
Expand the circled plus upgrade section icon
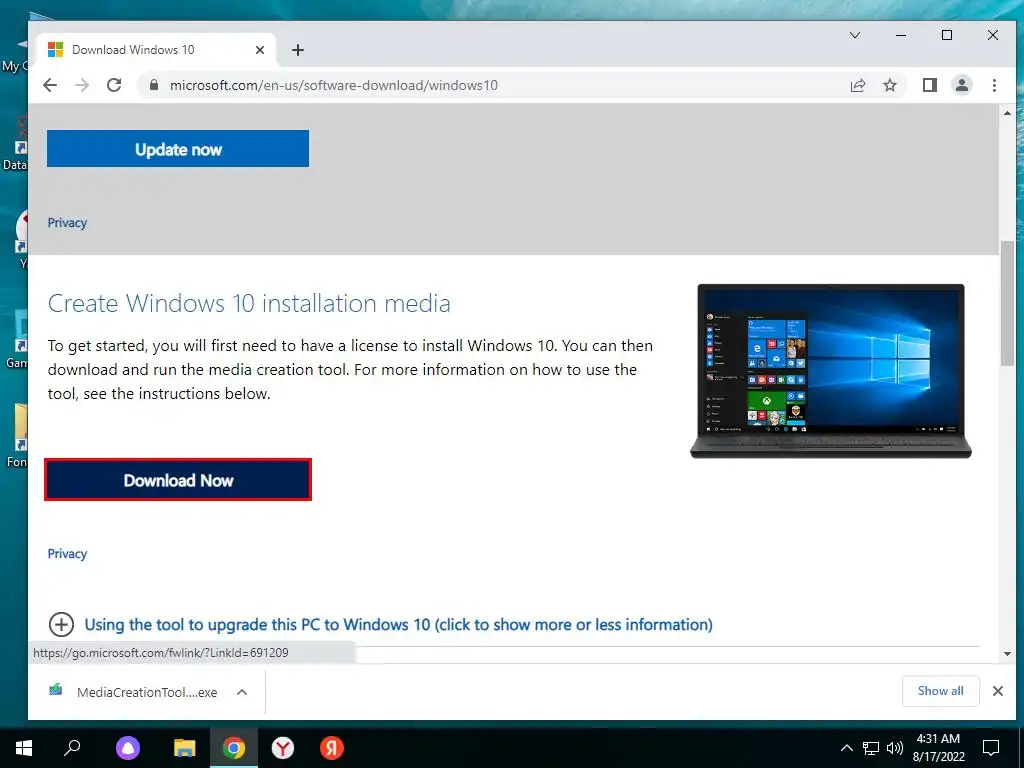coord(61,624)
